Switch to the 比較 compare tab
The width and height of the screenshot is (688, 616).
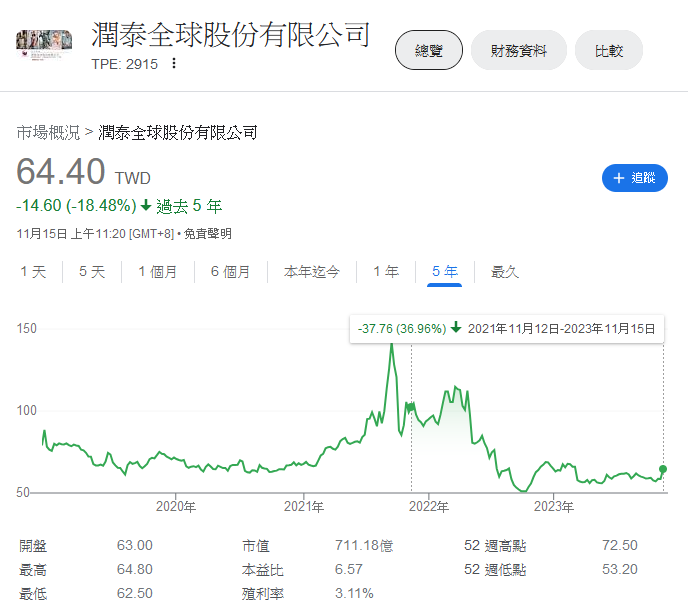pyautogui.click(x=608, y=50)
